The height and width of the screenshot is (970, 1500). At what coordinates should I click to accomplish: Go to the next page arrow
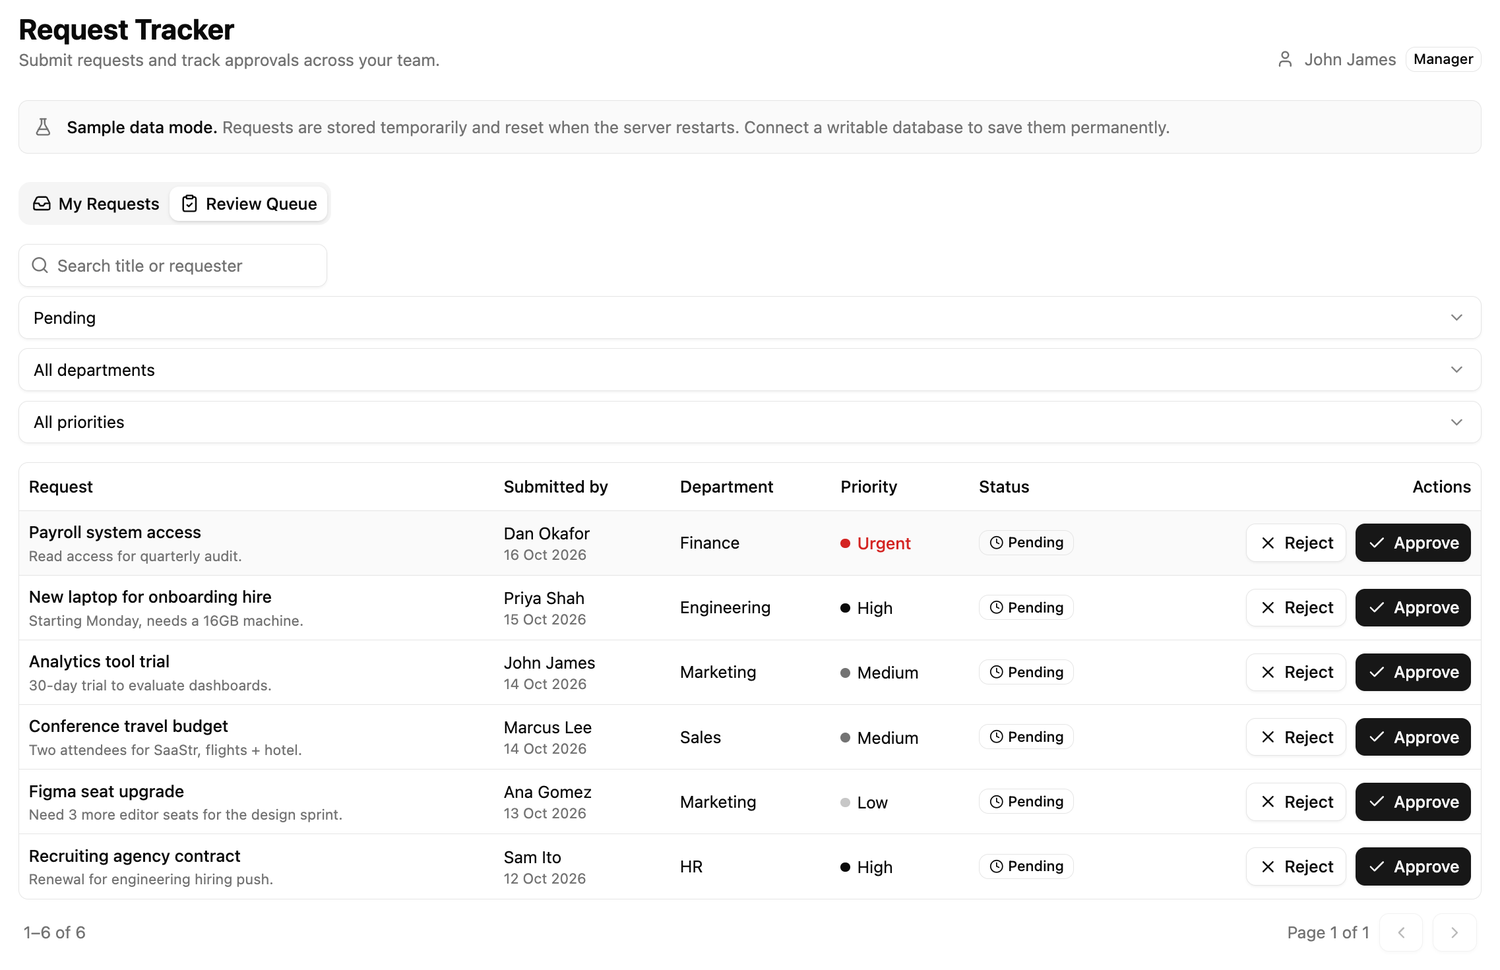1454,932
